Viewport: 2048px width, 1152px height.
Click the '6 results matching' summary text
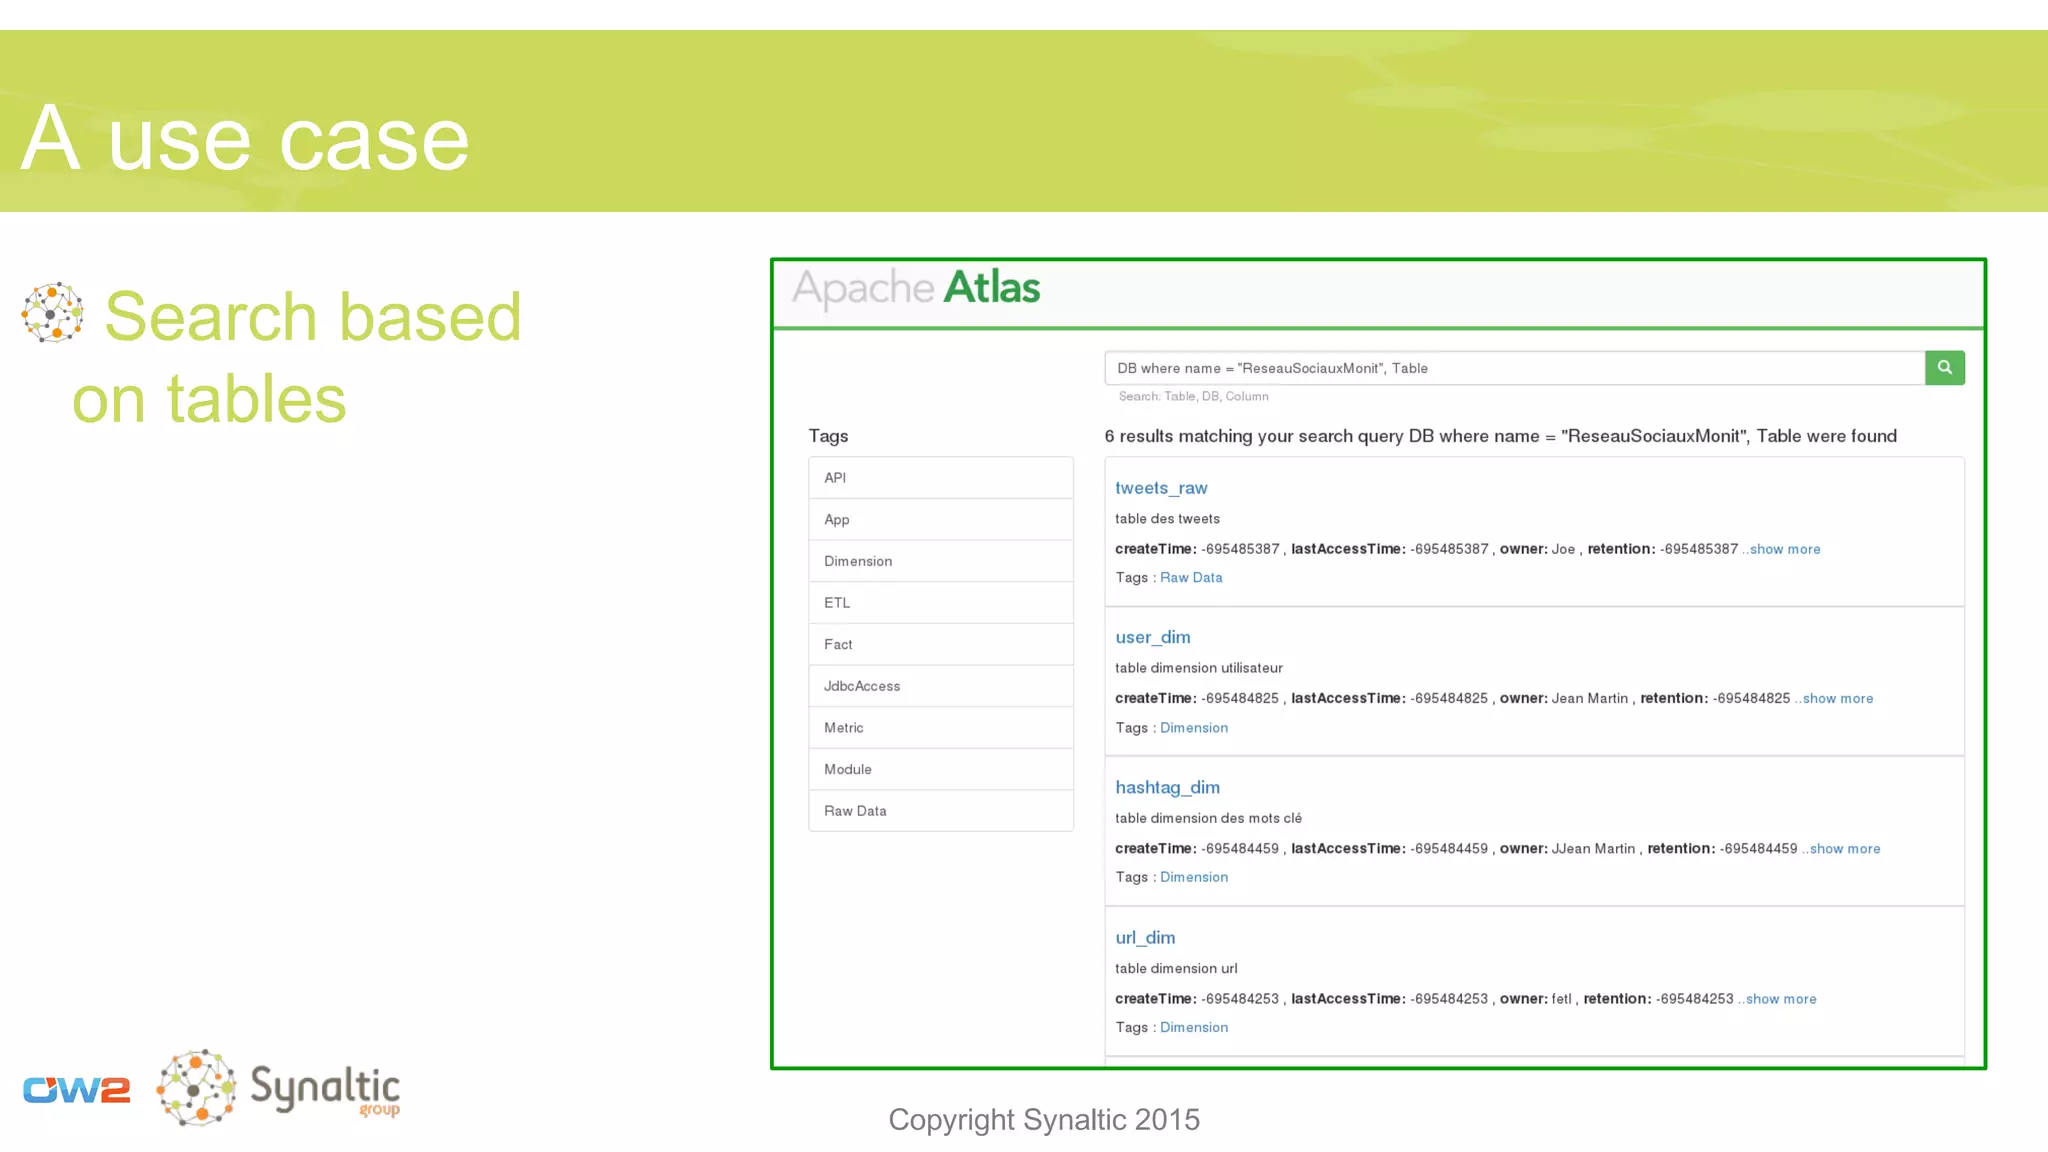click(x=1500, y=436)
